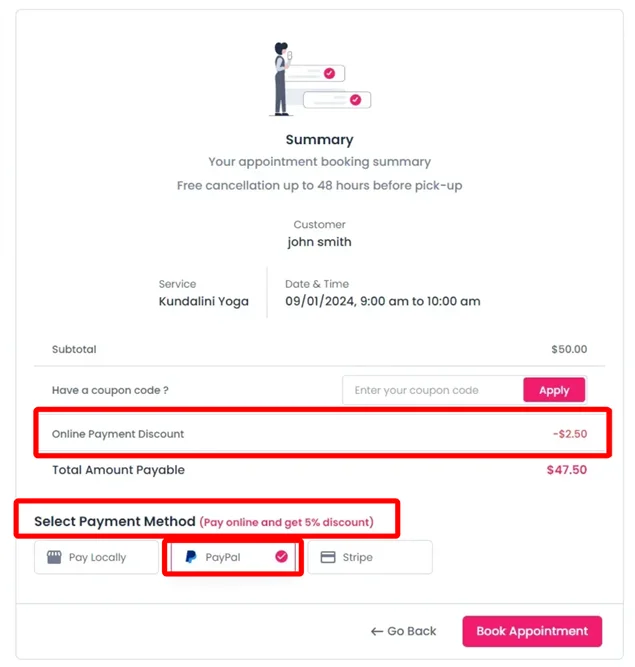Click the lower checkmark badge in illustration
This screenshot has height=667, width=635.
[355, 99]
